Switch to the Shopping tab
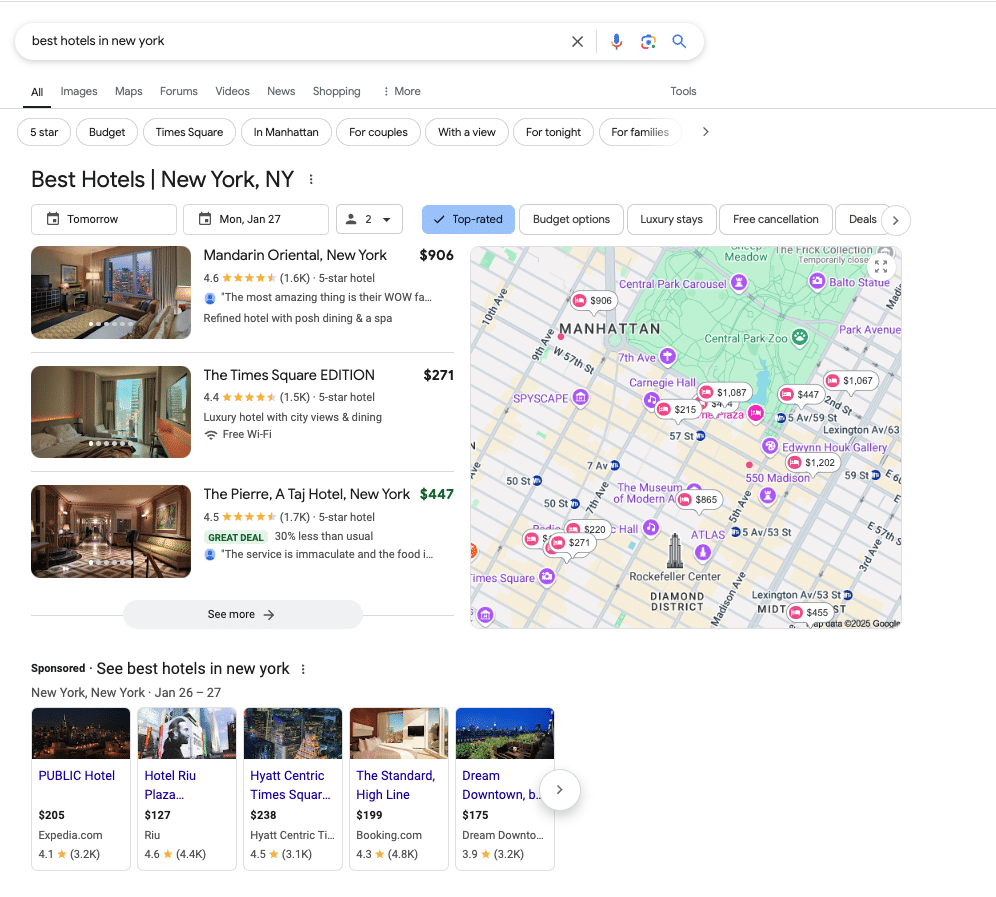996x897 pixels. point(336,91)
